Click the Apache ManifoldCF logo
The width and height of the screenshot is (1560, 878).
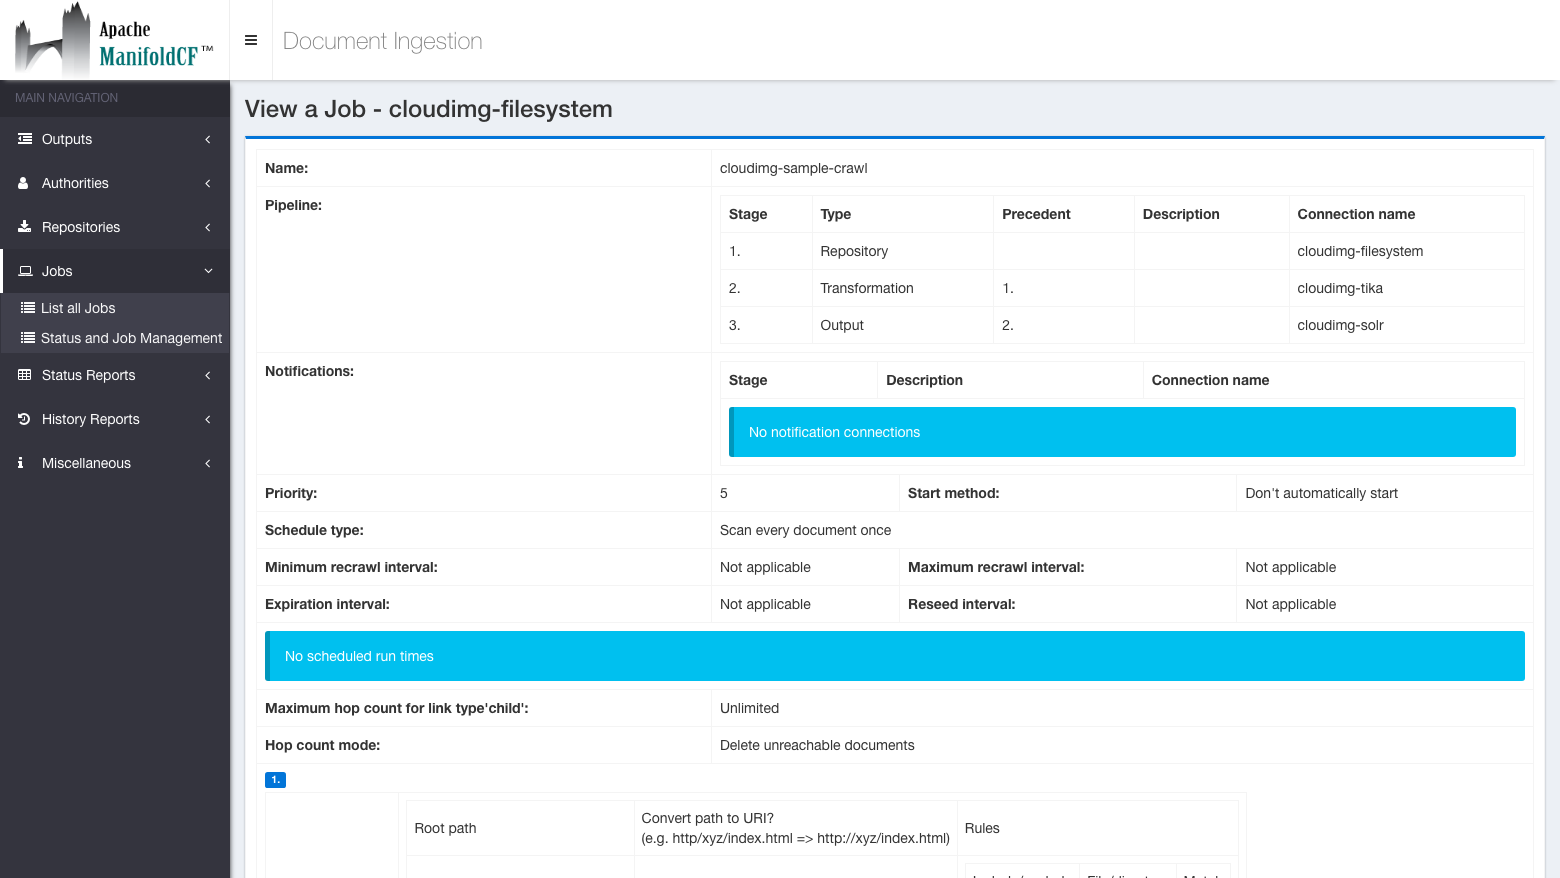114,40
